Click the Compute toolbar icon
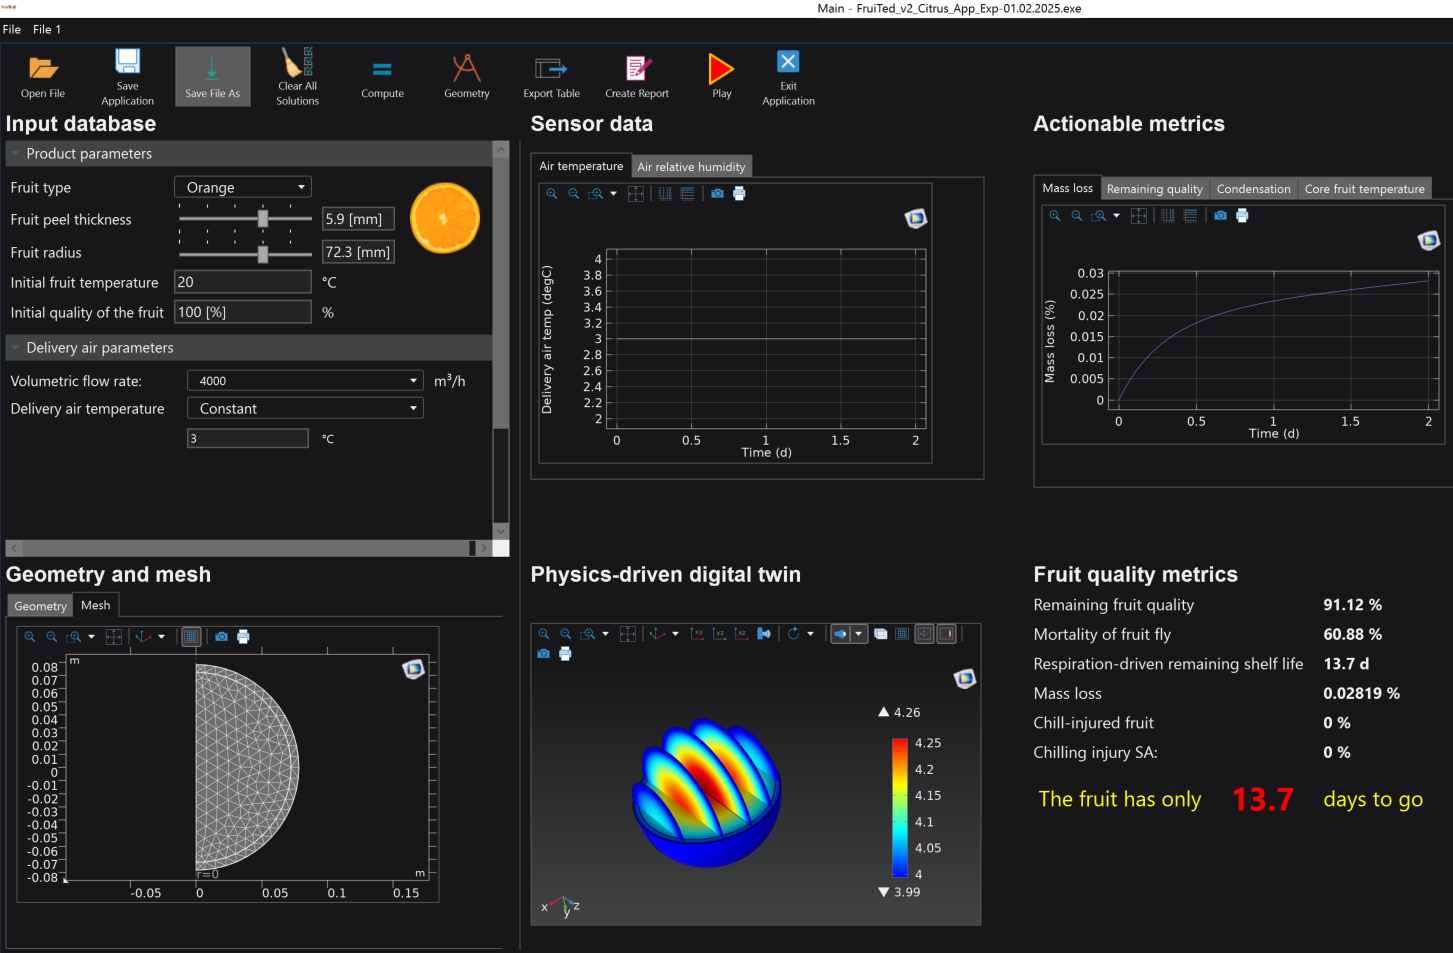Image resolution: width=1453 pixels, height=953 pixels. [x=382, y=70]
